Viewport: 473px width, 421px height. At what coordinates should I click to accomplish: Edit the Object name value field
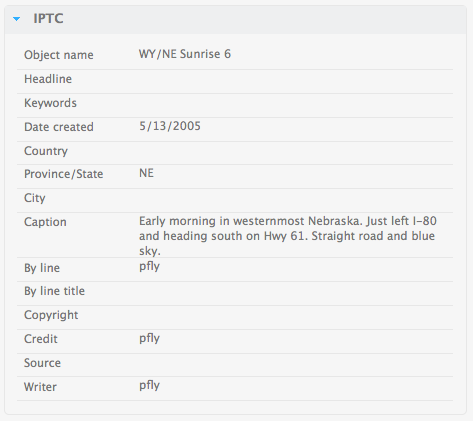(185, 54)
